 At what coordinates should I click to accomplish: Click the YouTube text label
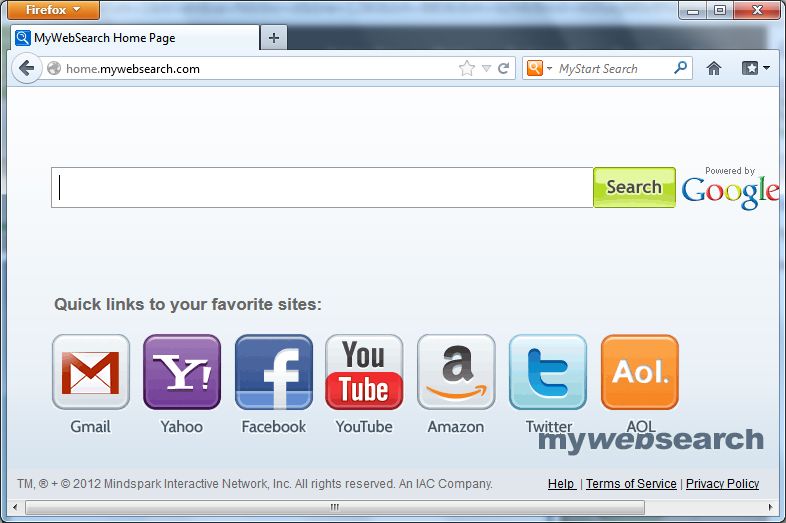364,427
